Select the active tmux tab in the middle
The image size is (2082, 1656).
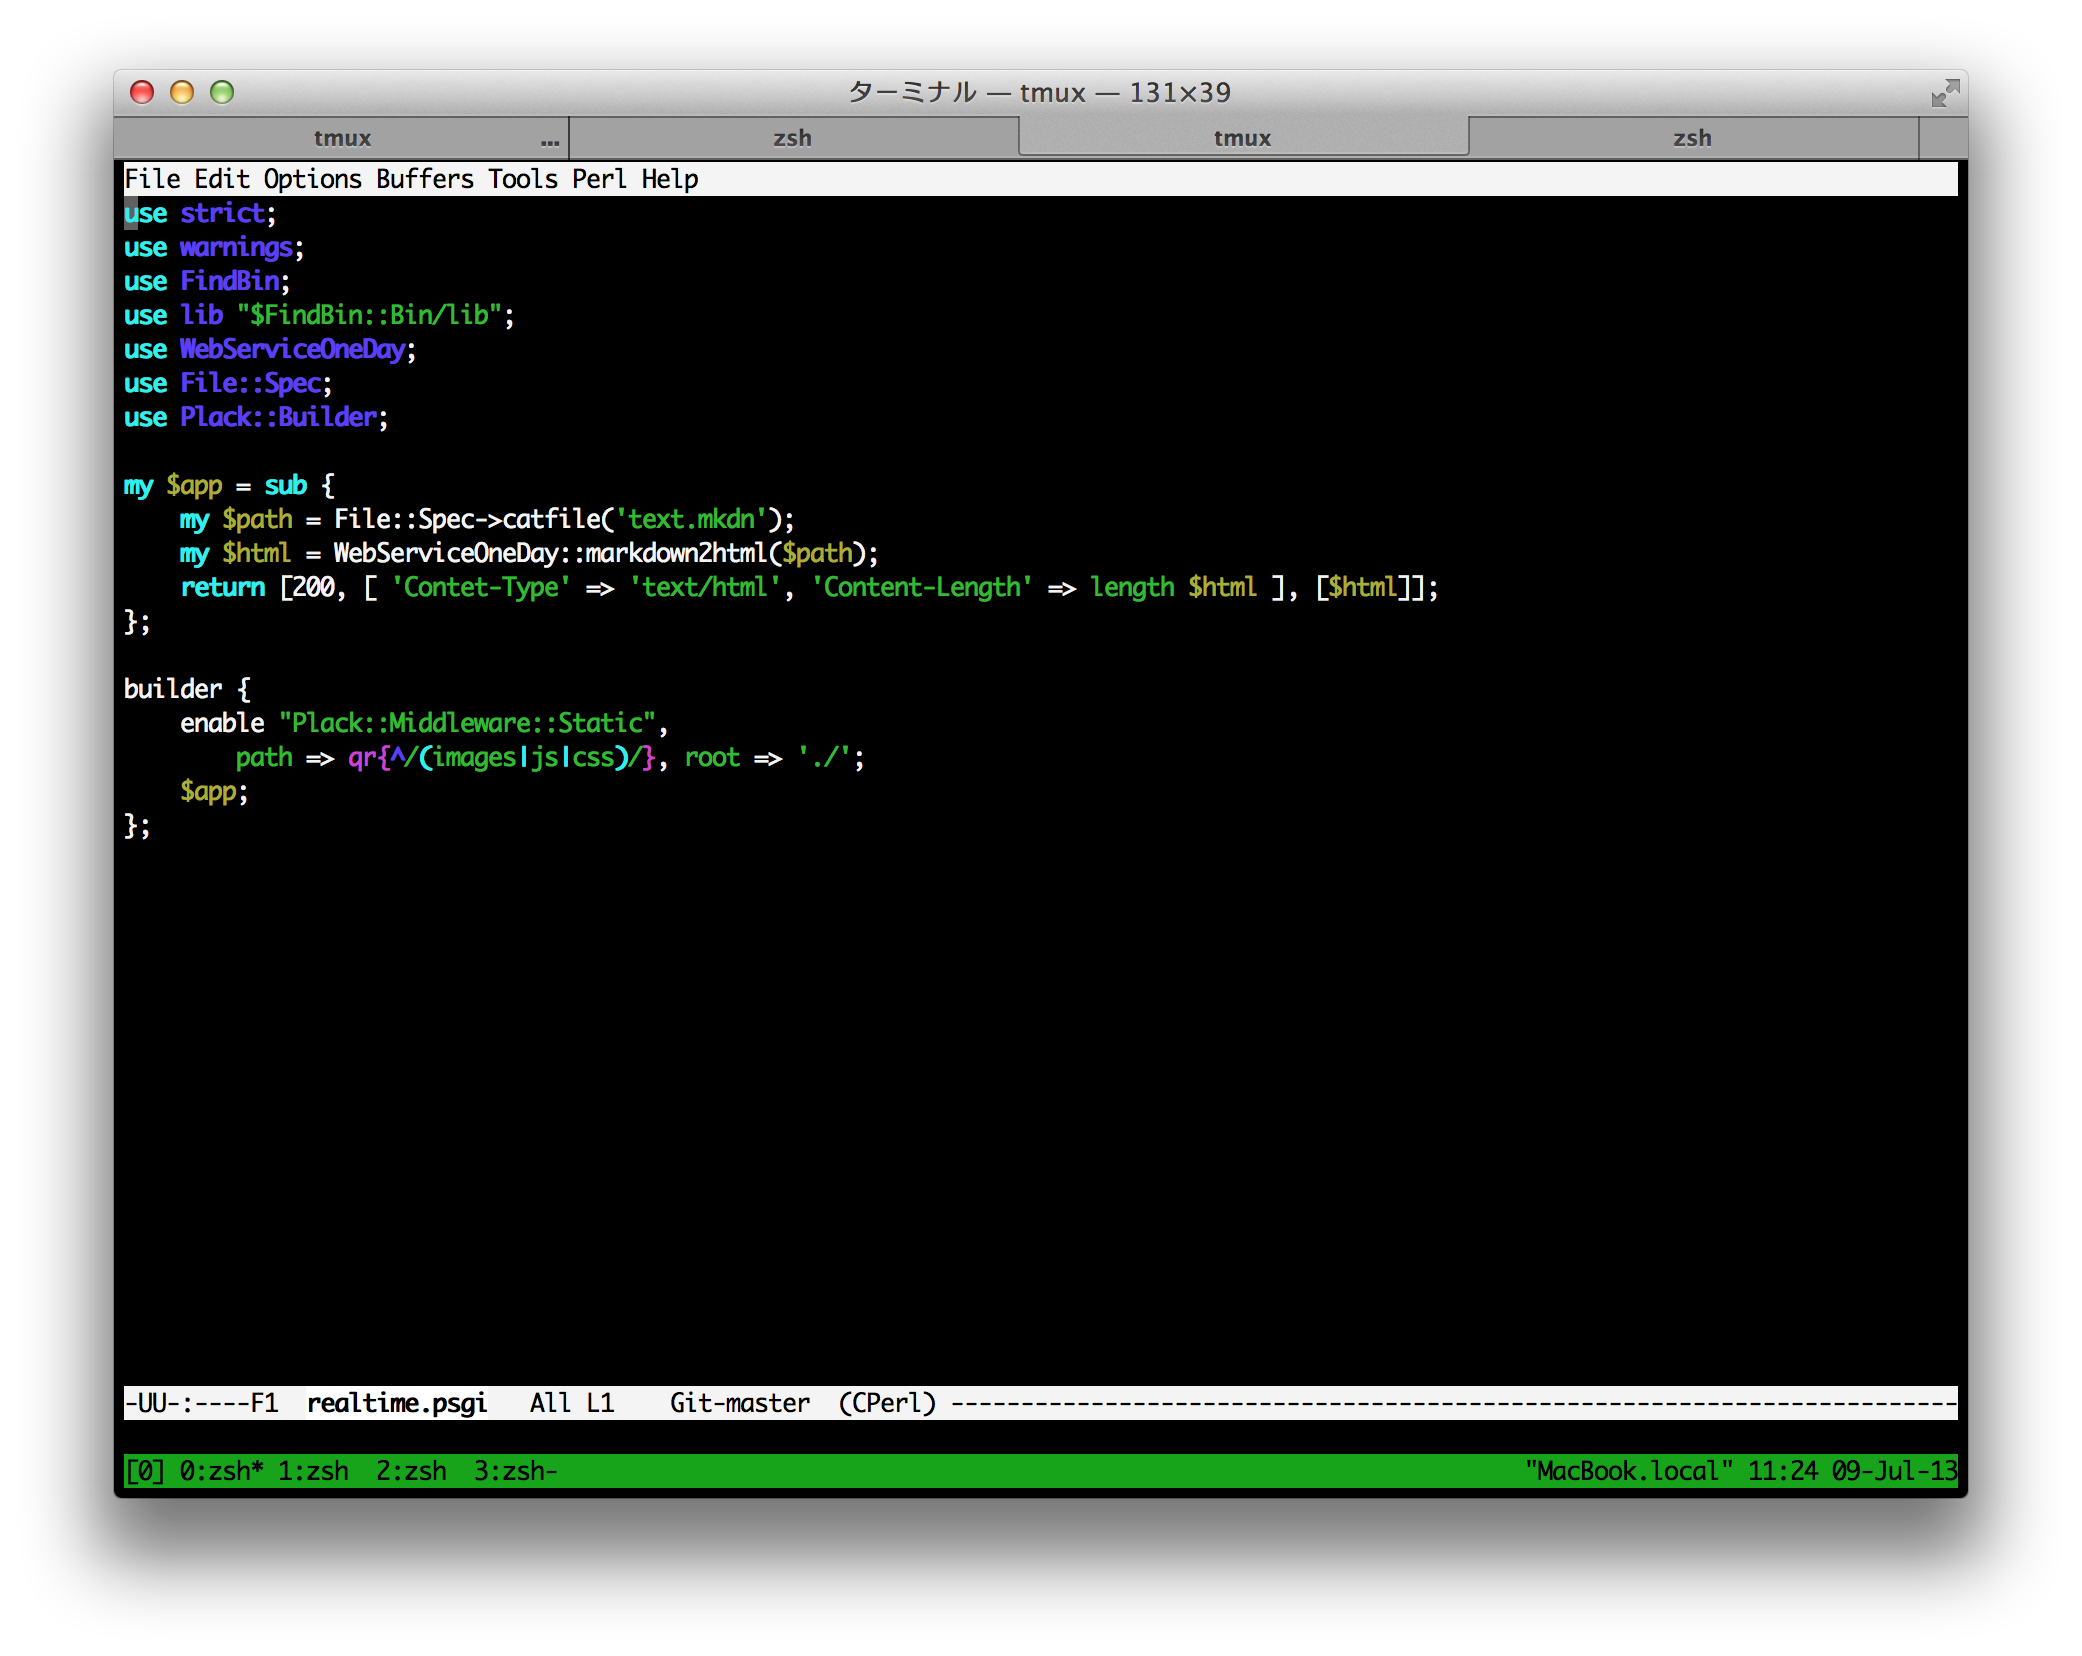pos(1243,138)
